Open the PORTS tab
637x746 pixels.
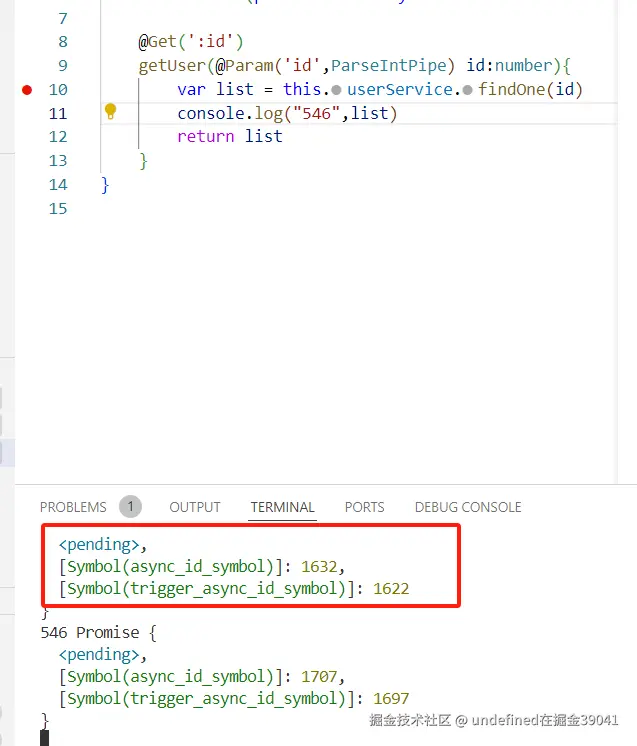[x=364, y=507]
